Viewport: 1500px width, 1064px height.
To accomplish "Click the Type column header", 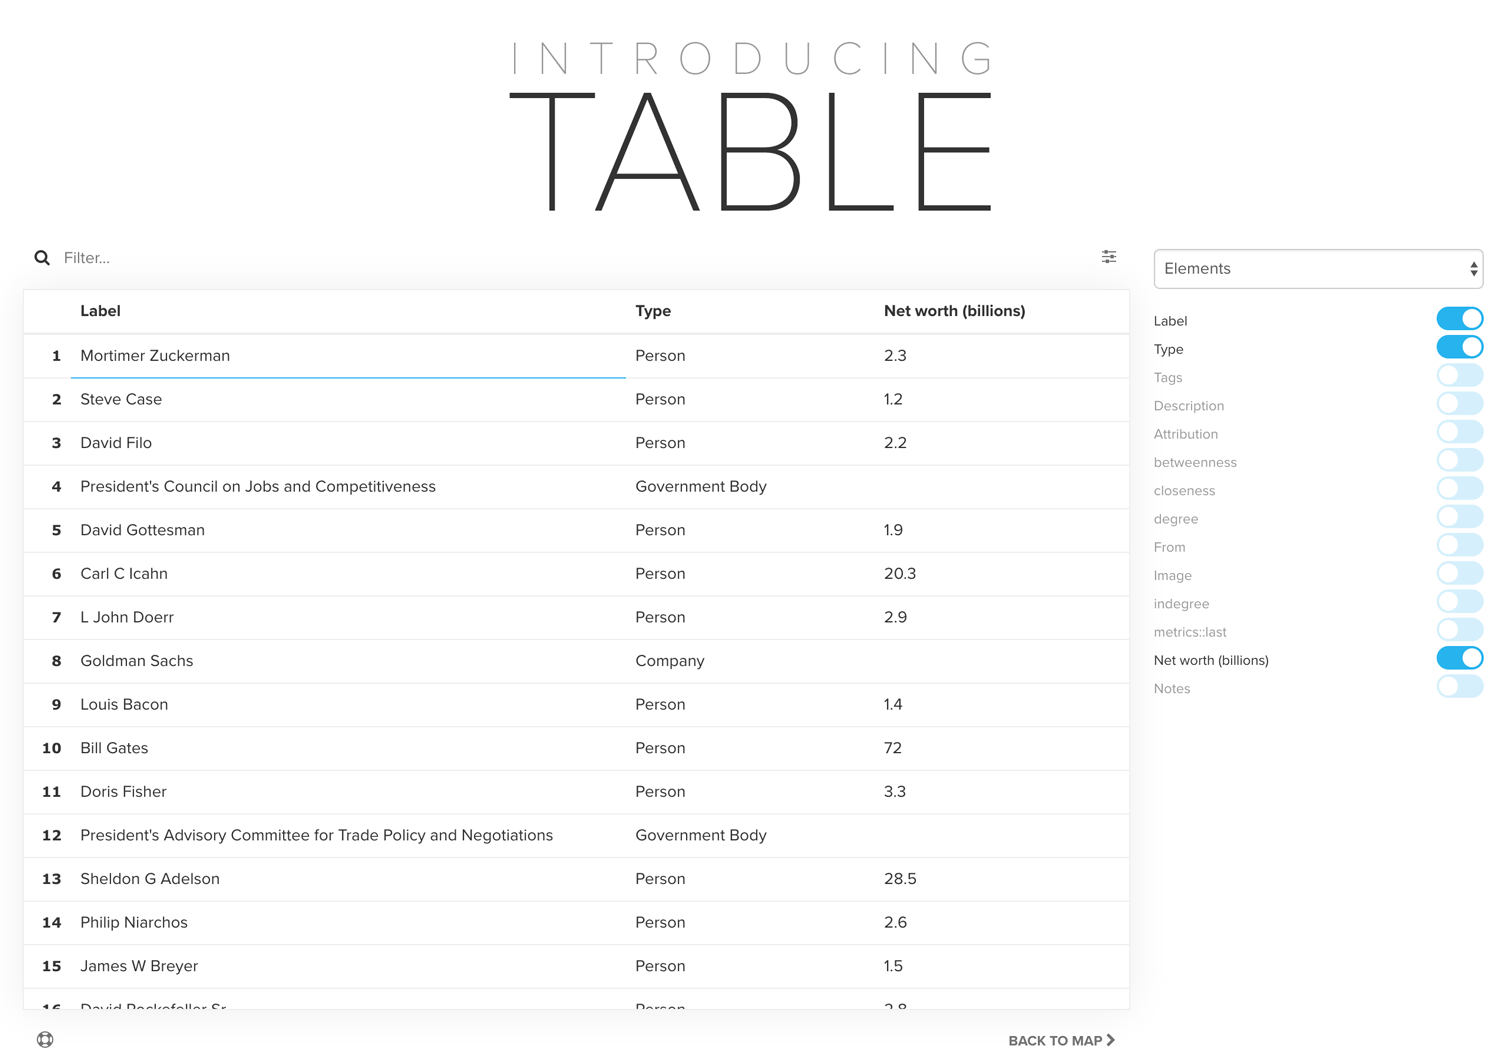I will (653, 311).
